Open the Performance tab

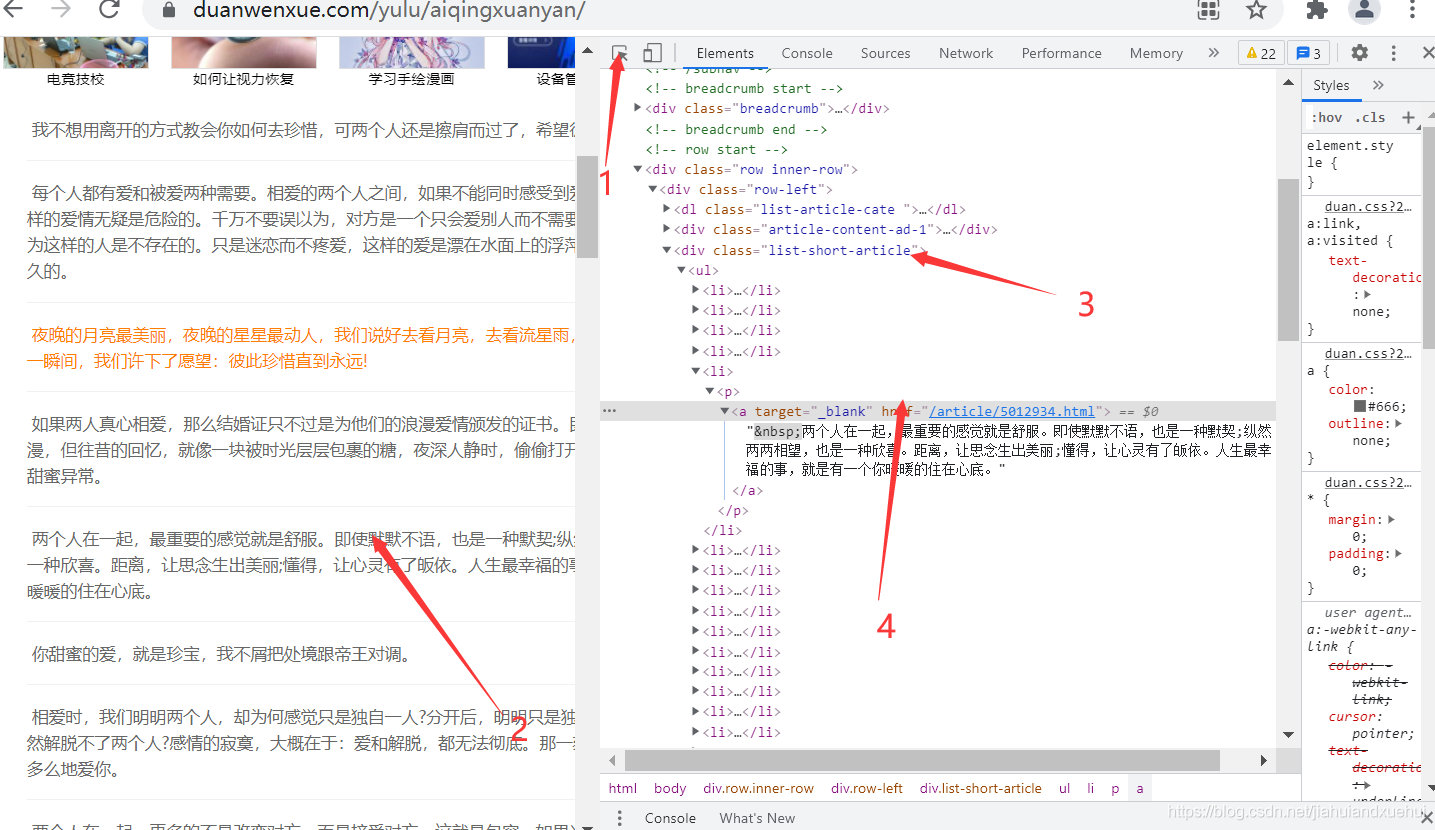1061,53
